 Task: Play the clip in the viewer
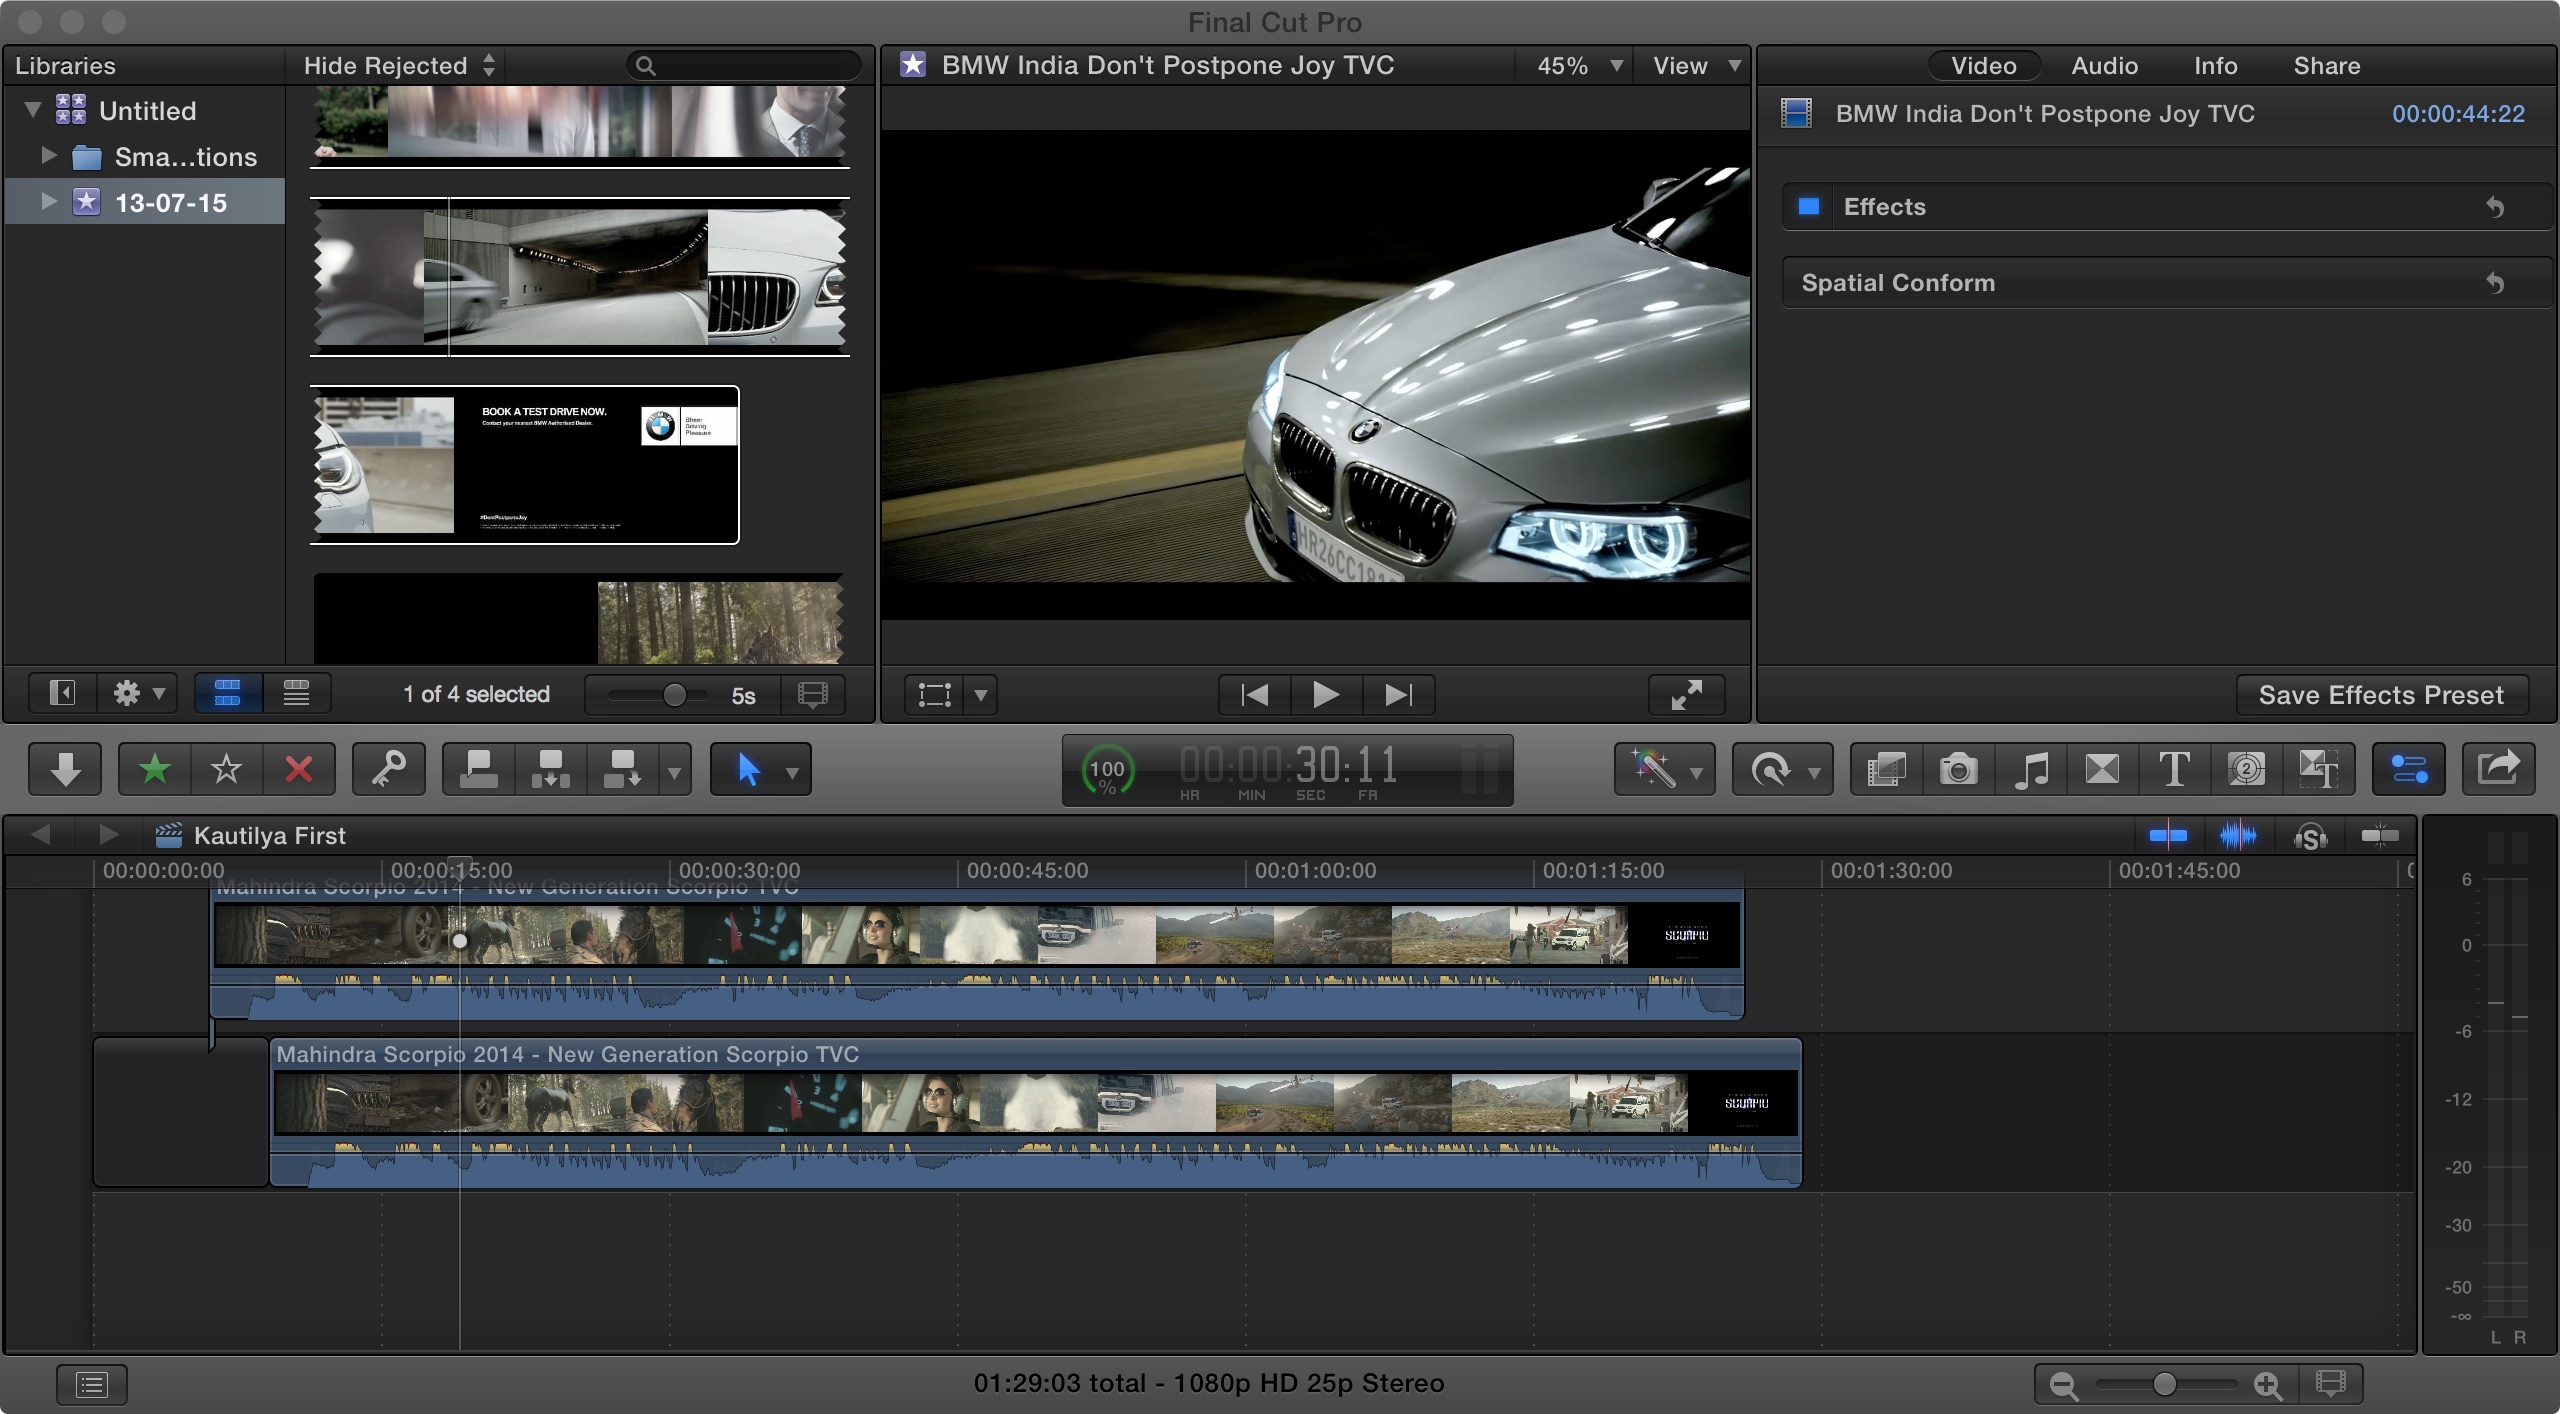point(1326,694)
